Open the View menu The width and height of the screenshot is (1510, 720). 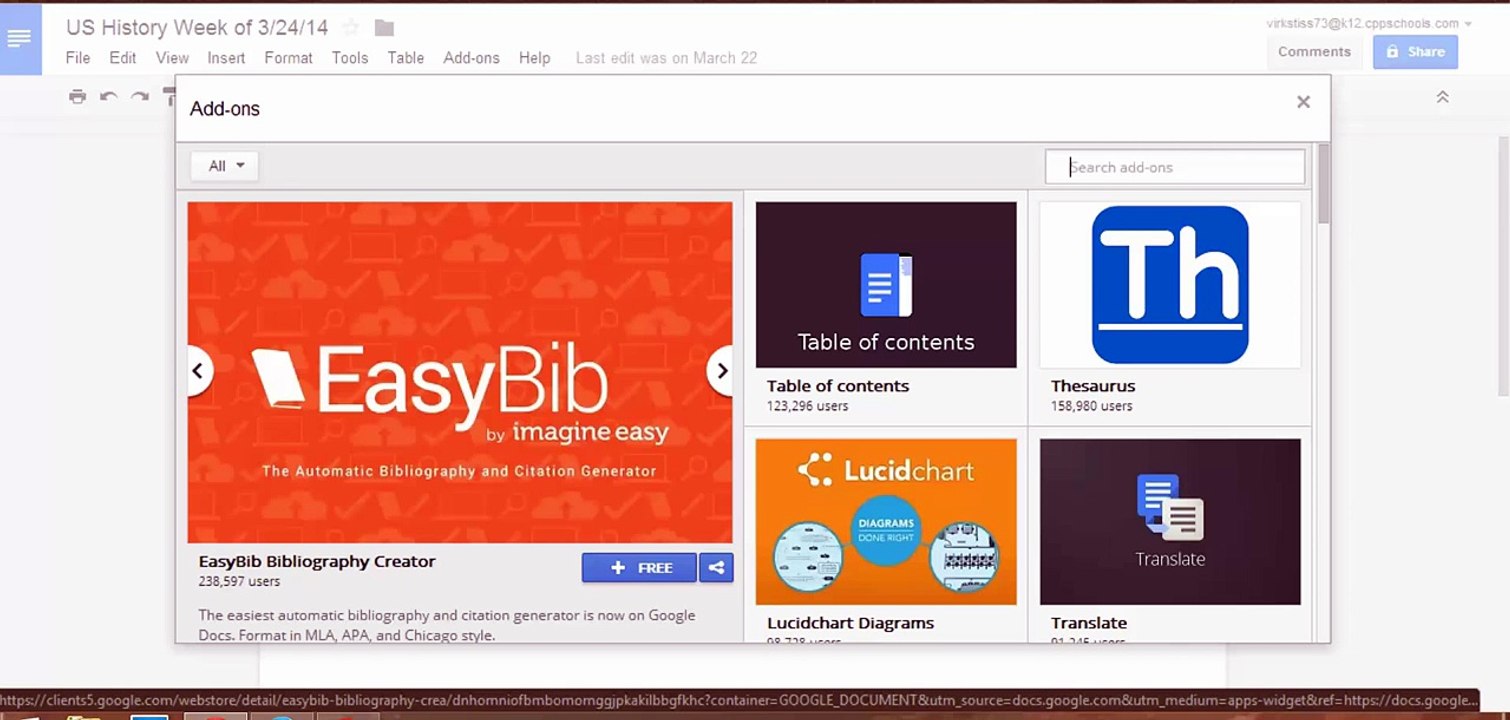click(172, 58)
